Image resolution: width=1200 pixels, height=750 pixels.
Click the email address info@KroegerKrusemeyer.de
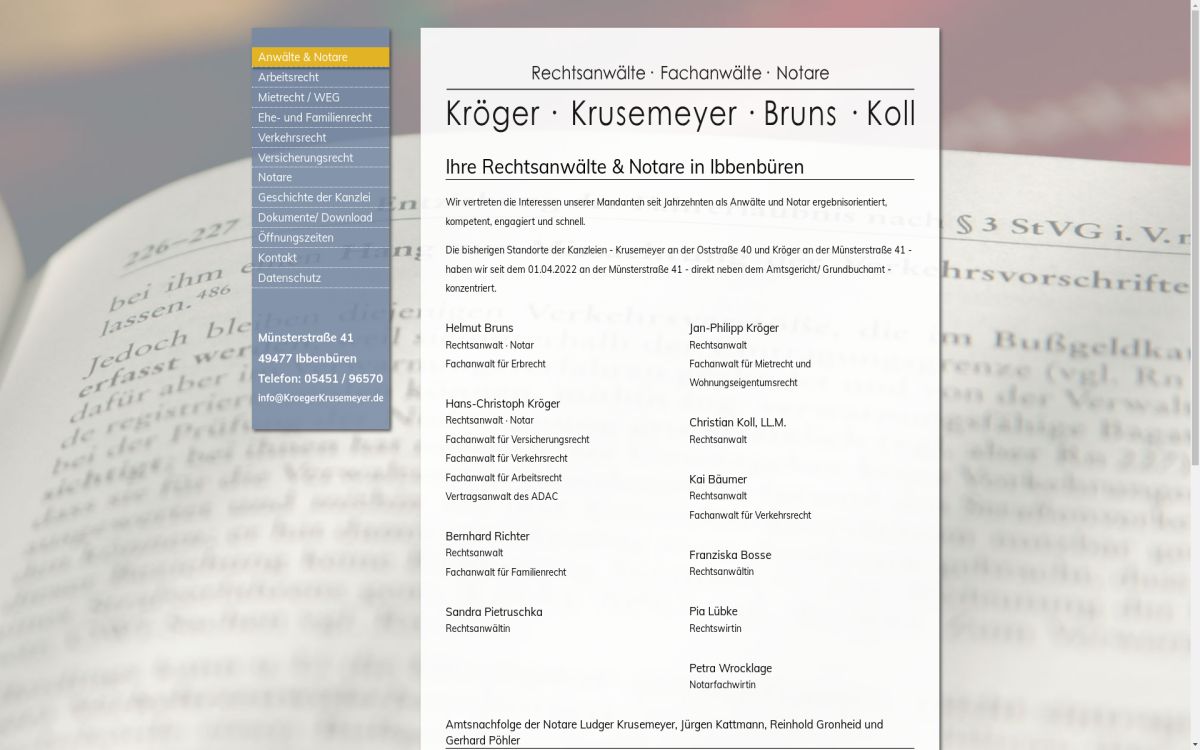point(320,397)
